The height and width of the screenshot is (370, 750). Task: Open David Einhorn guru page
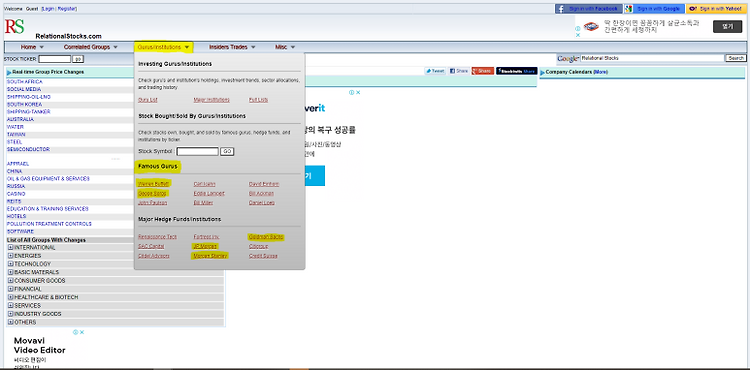(264, 184)
